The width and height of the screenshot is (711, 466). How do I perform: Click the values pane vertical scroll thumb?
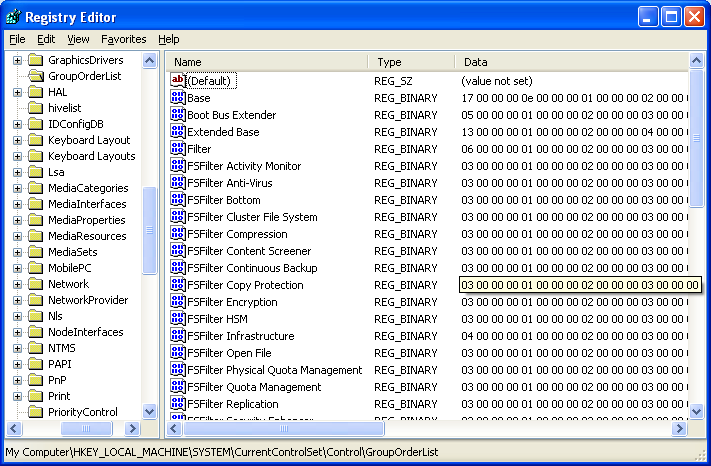[696, 138]
